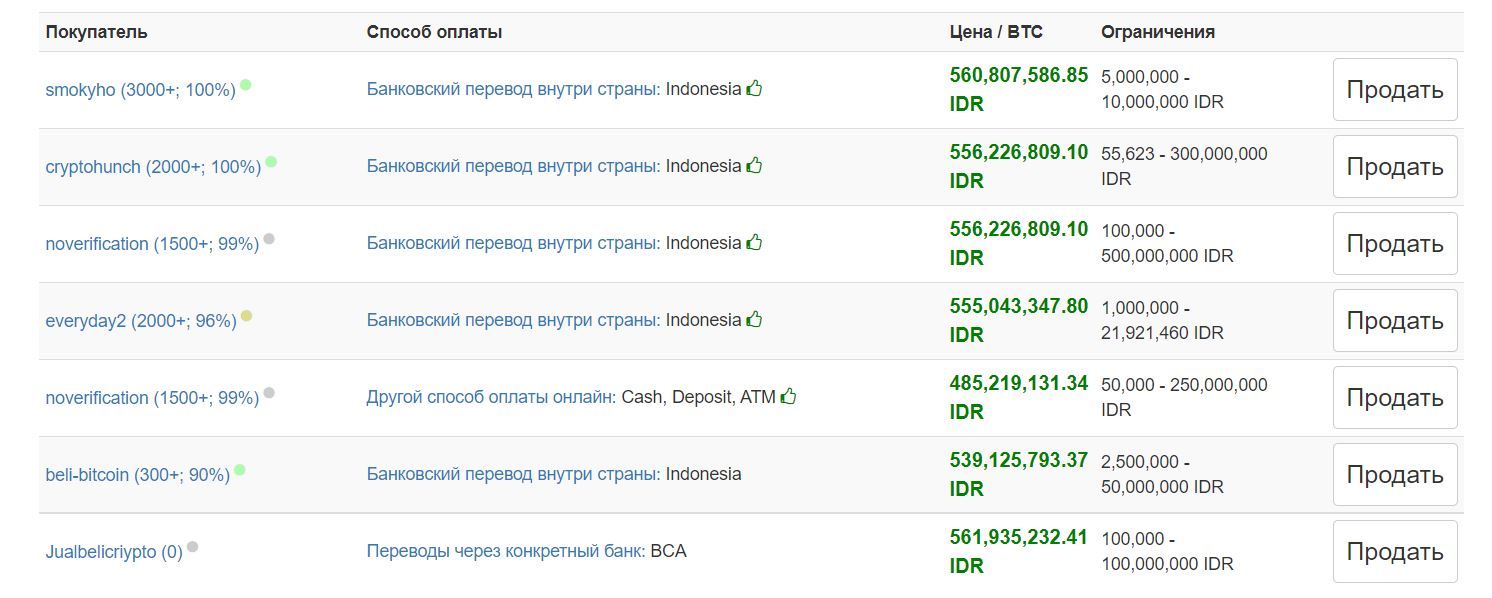The height and width of the screenshot is (598, 1492).
Task: Open beli-bitcoin (300+; 90%) profile
Action: tap(138, 475)
